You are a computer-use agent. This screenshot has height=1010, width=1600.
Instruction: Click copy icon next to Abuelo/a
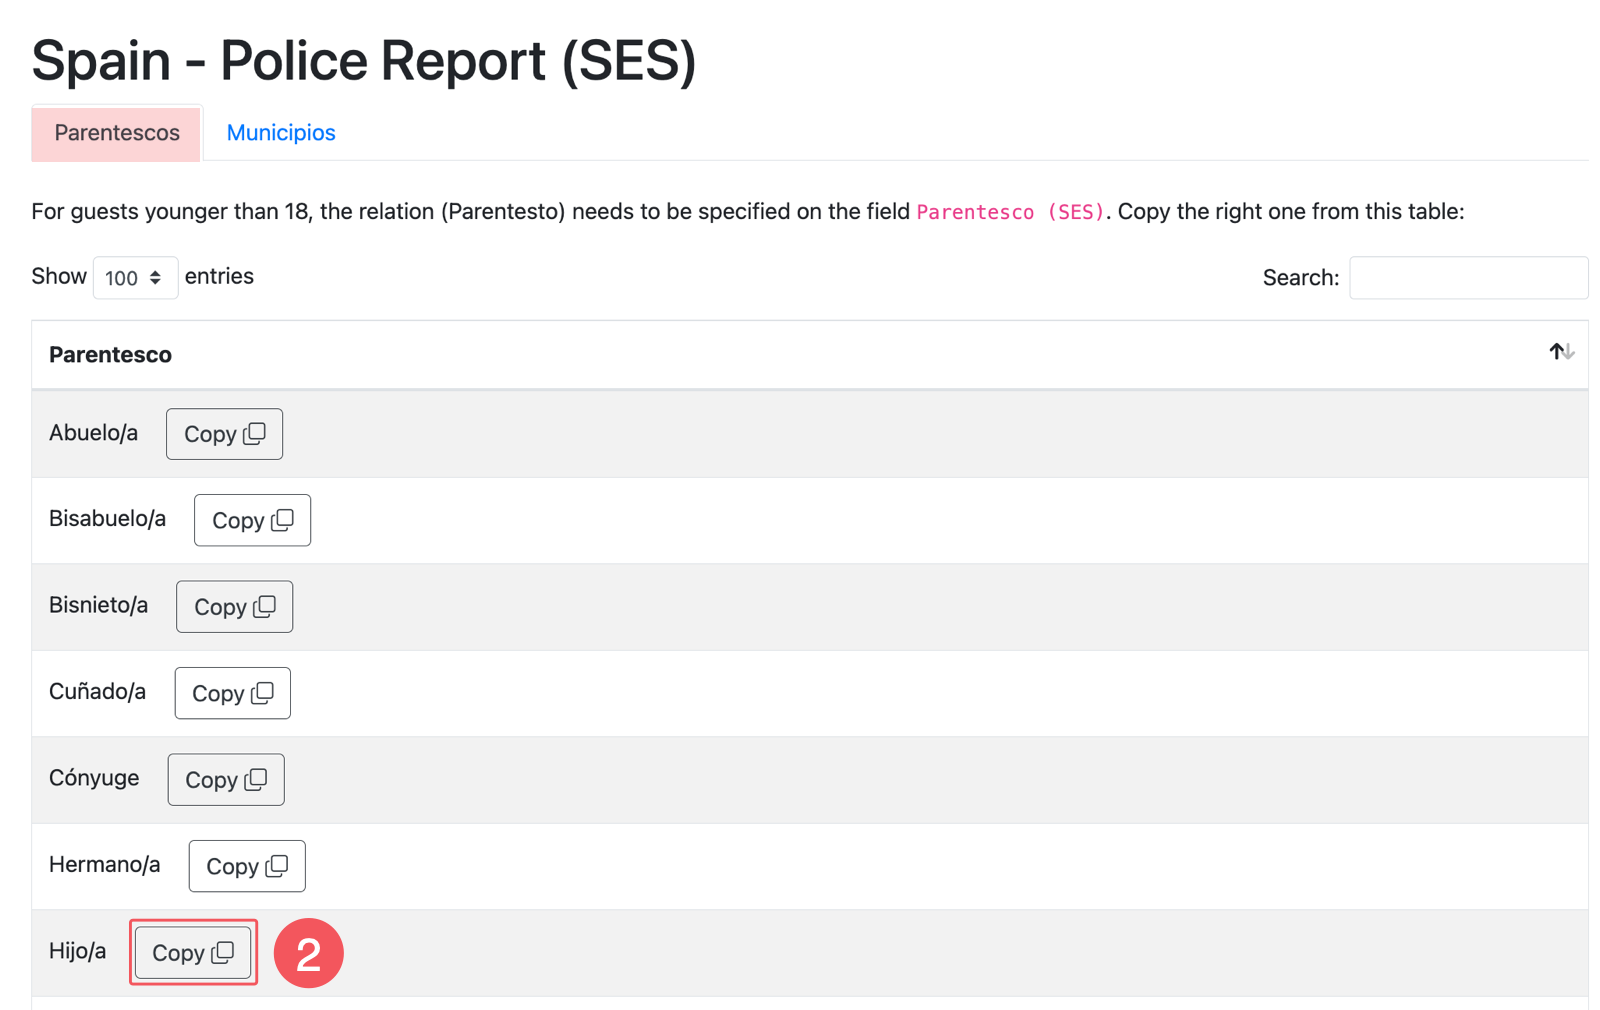pos(255,433)
